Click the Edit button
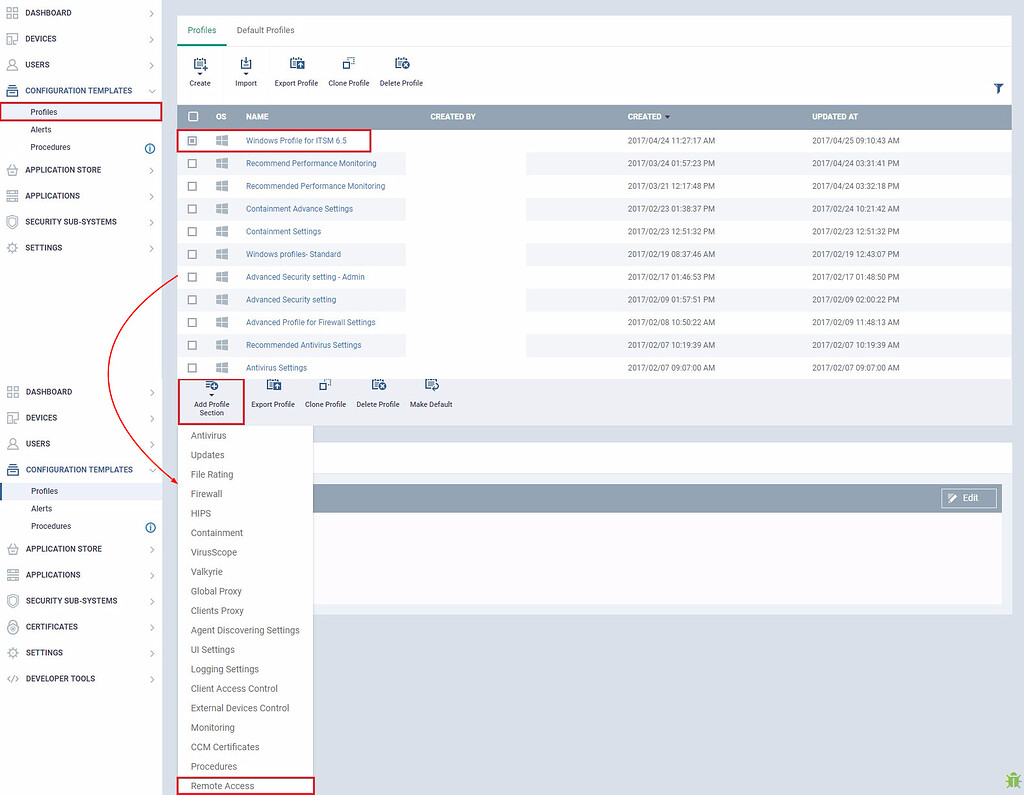Image resolution: width=1024 pixels, height=795 pixels. (967, 497)
